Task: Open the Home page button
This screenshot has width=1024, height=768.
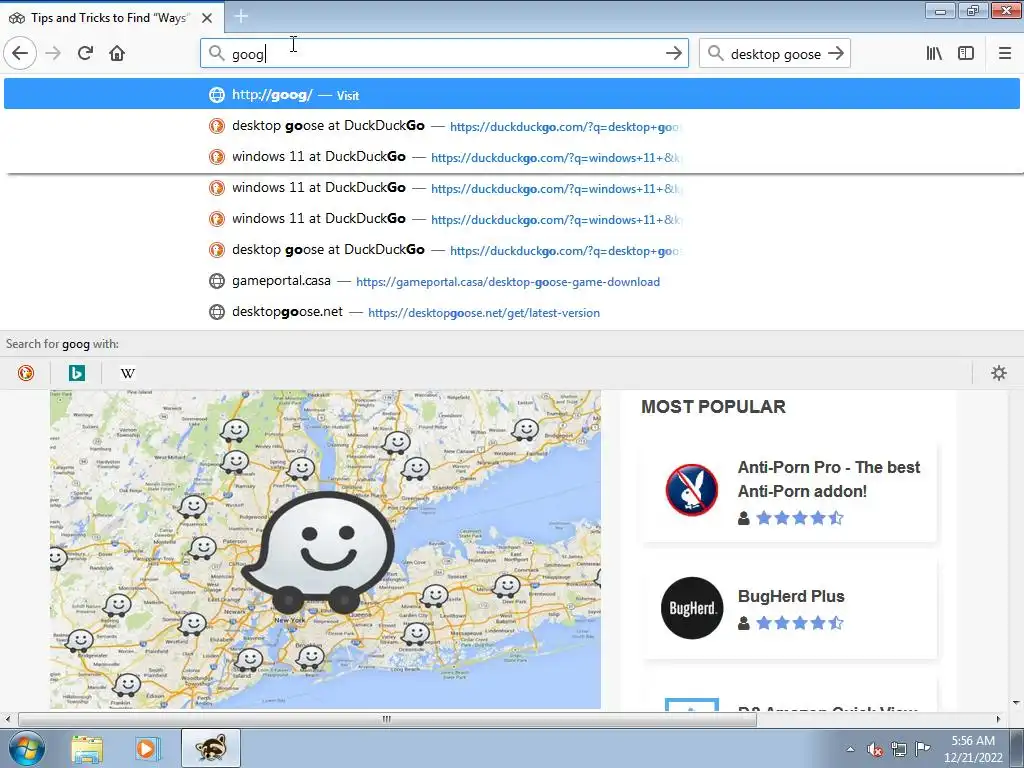Action: pos(117,53)
